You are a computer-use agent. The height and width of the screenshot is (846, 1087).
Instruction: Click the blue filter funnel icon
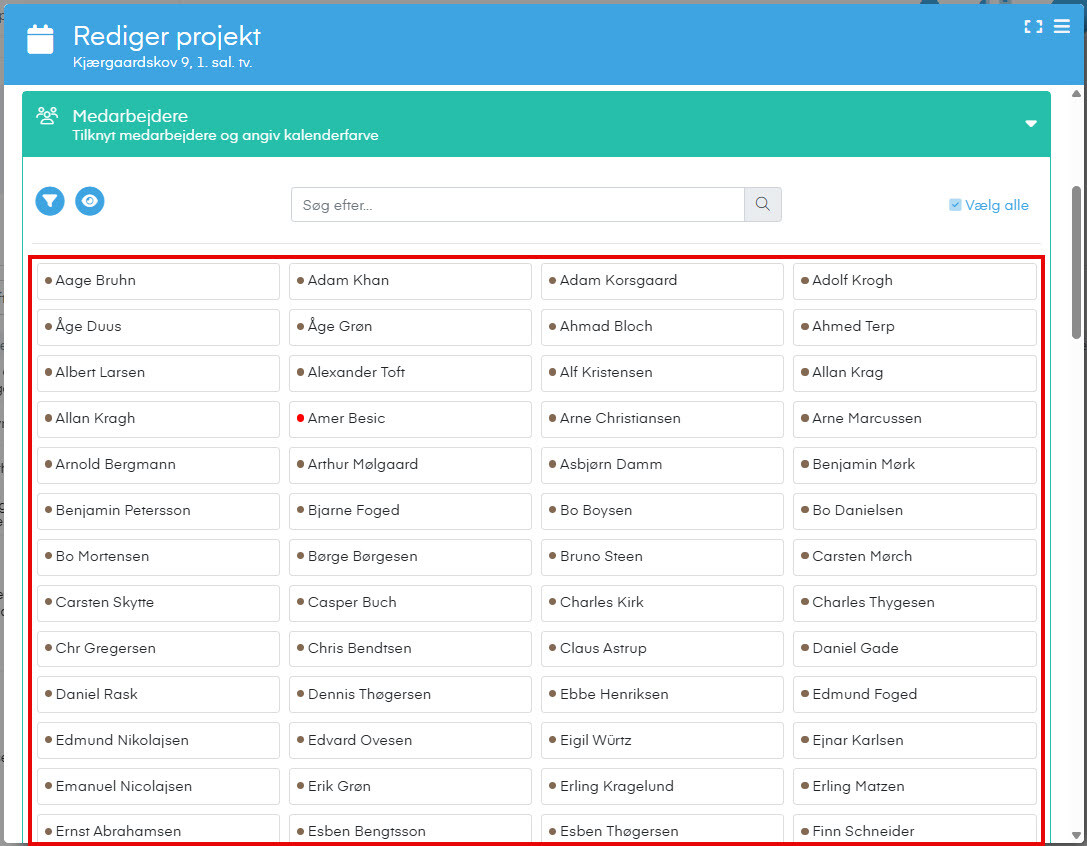click(50, 201)
